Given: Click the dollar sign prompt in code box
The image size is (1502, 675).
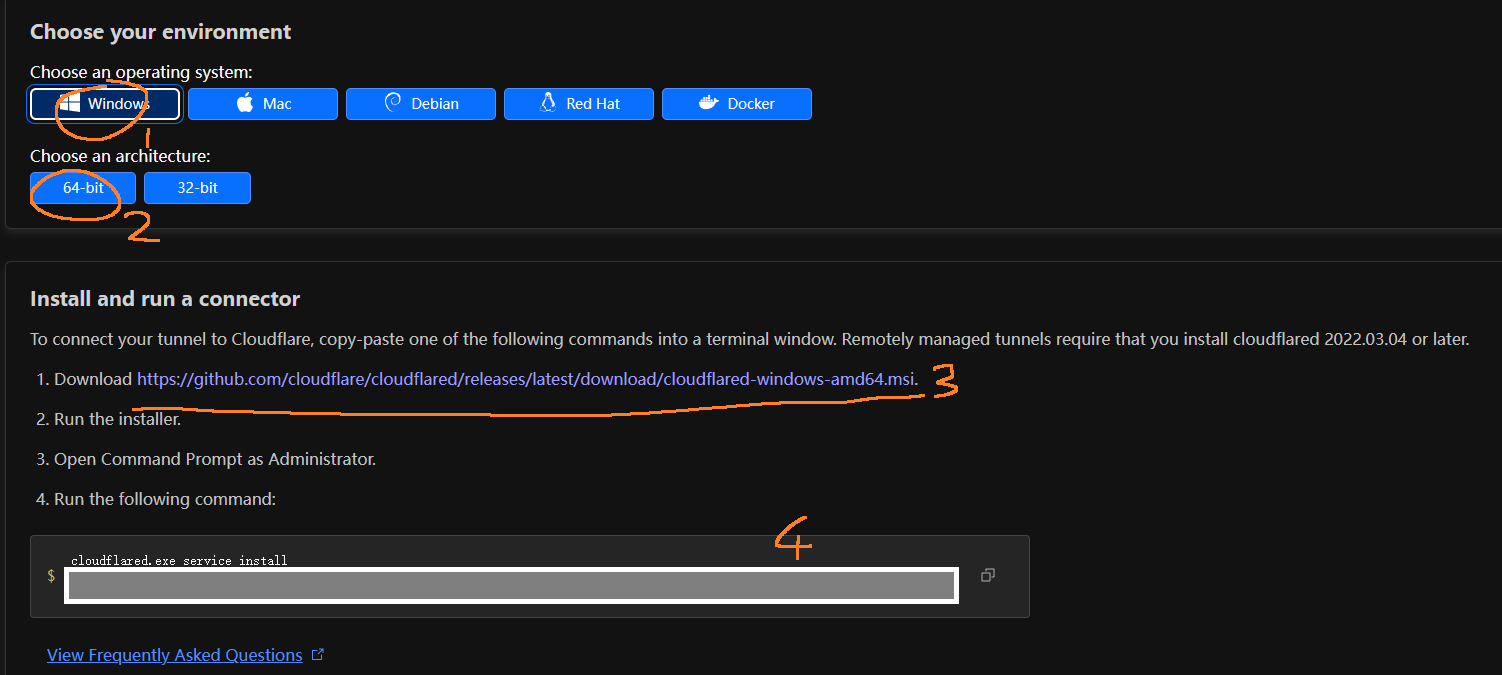Looking at the screenshot, I should coord(51,576).
